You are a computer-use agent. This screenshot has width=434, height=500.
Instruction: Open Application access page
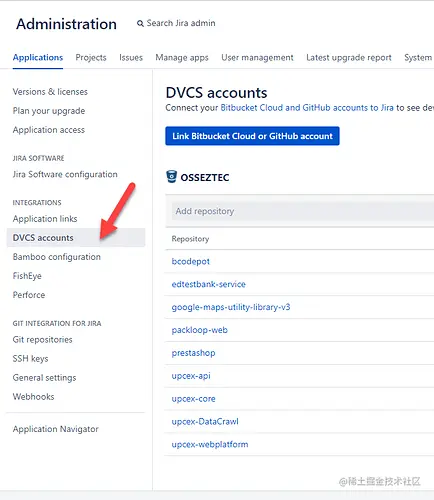[49, 130]
